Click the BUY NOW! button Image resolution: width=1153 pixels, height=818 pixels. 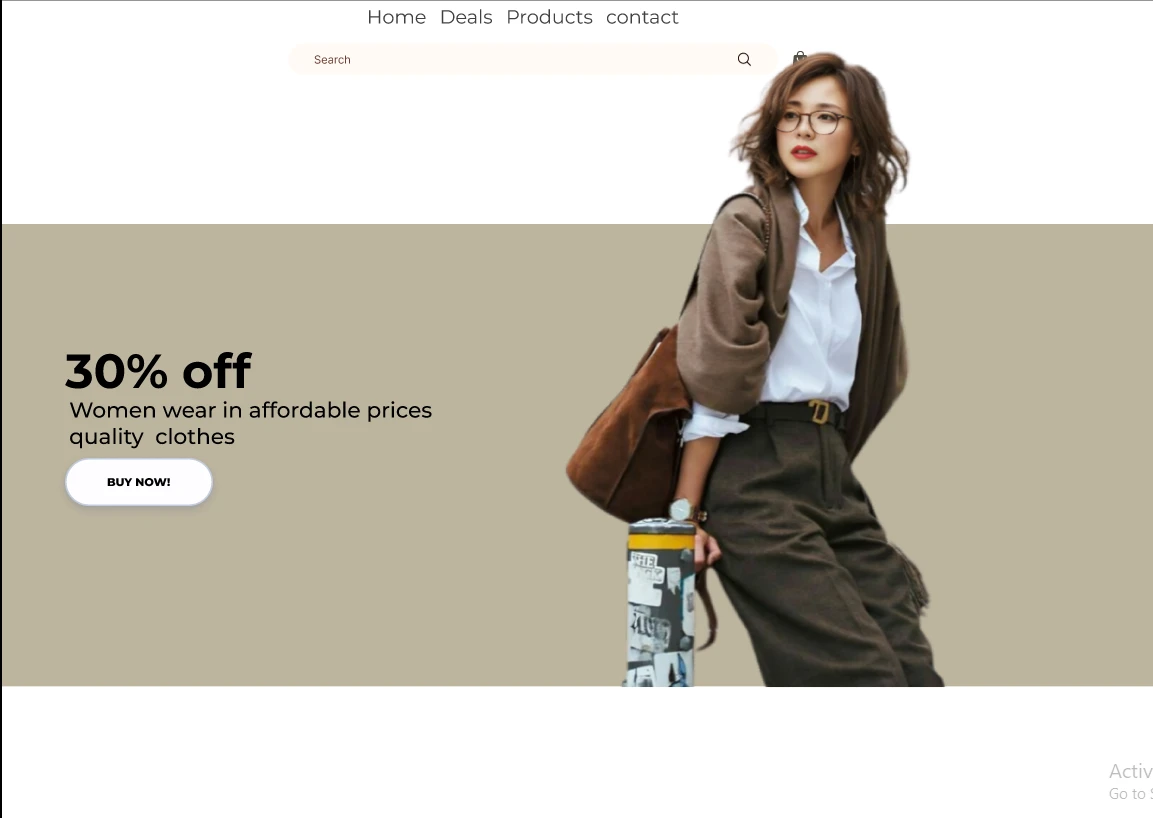click(x=139, y=482)
